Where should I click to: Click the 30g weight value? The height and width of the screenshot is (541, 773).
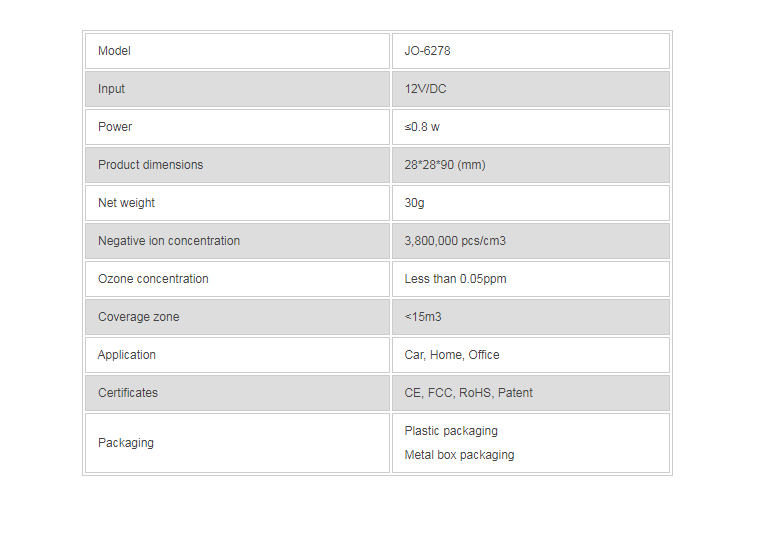pos(415,203)
